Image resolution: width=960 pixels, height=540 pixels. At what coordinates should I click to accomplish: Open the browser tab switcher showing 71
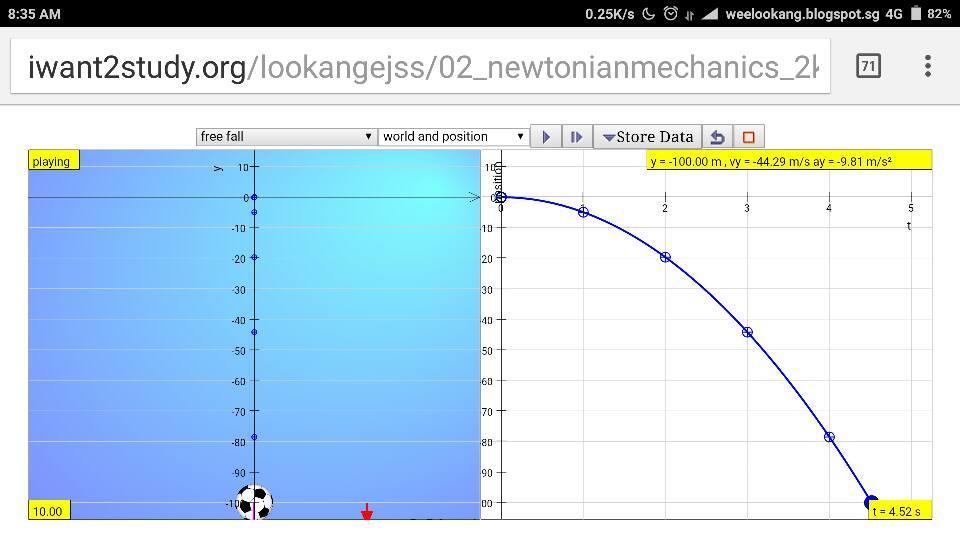click(x=868, y=66)
